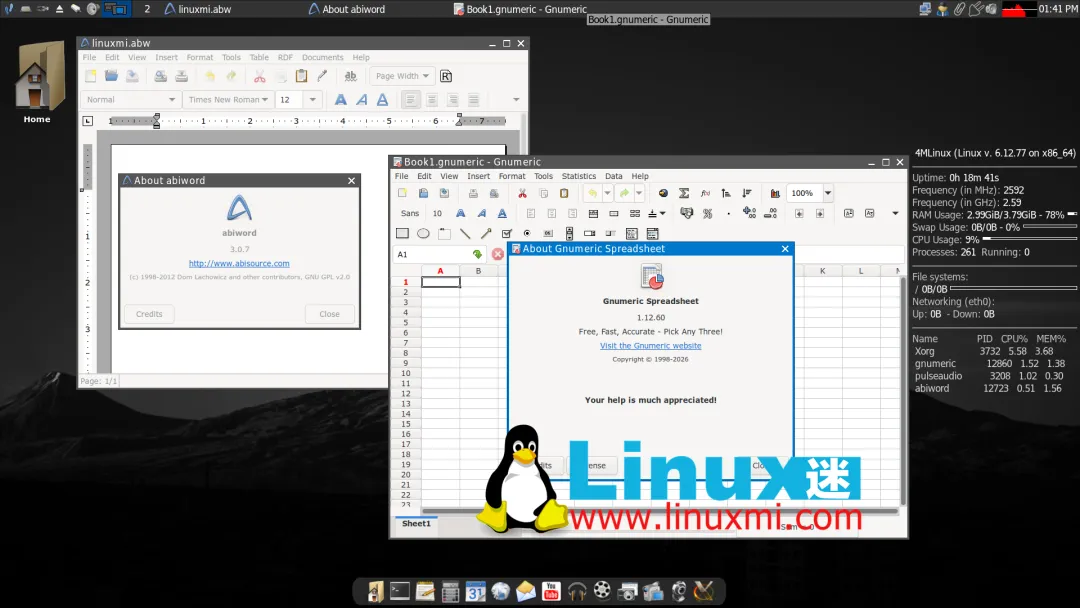Enable left alignment in AbiWord toolbar
The image size is (1080, 608).
[411, 100]
